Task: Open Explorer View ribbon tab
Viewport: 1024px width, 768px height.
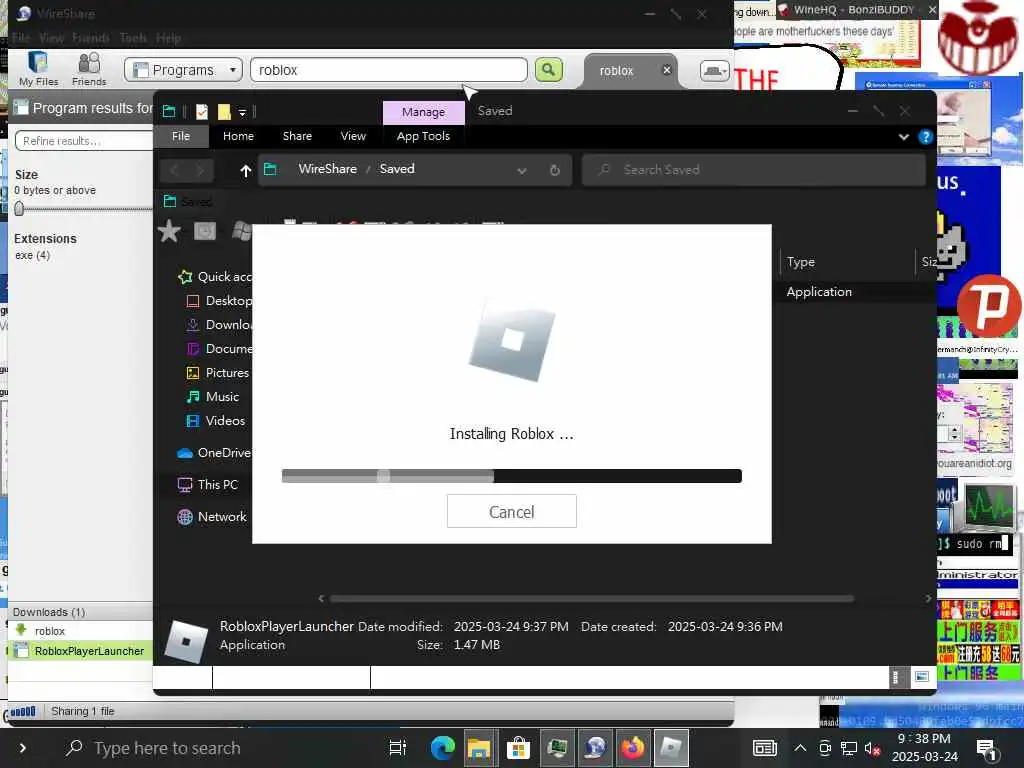Action: 353,136
